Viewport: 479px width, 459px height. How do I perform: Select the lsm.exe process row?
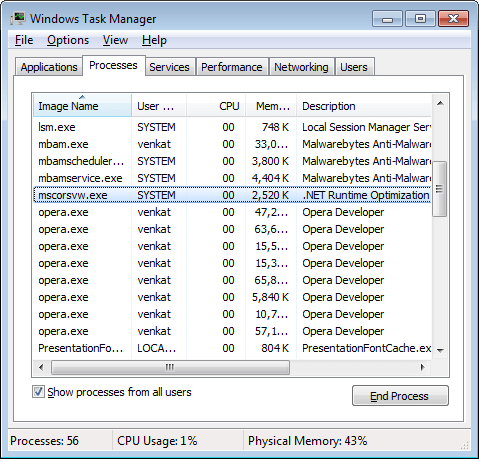pos(232,127)
